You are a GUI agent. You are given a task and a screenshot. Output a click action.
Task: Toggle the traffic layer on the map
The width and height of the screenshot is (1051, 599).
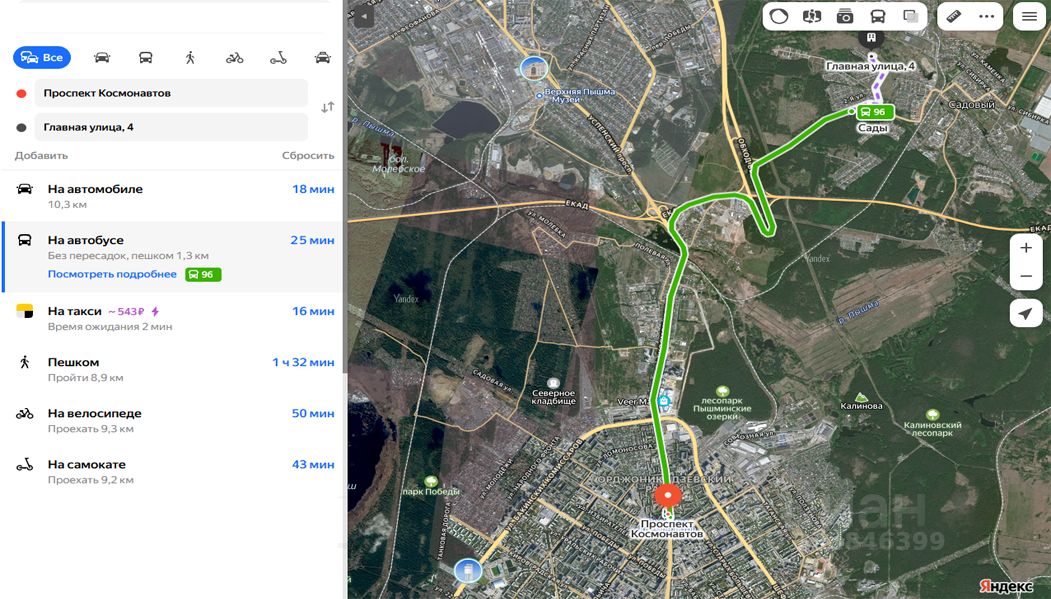(779, 16)
